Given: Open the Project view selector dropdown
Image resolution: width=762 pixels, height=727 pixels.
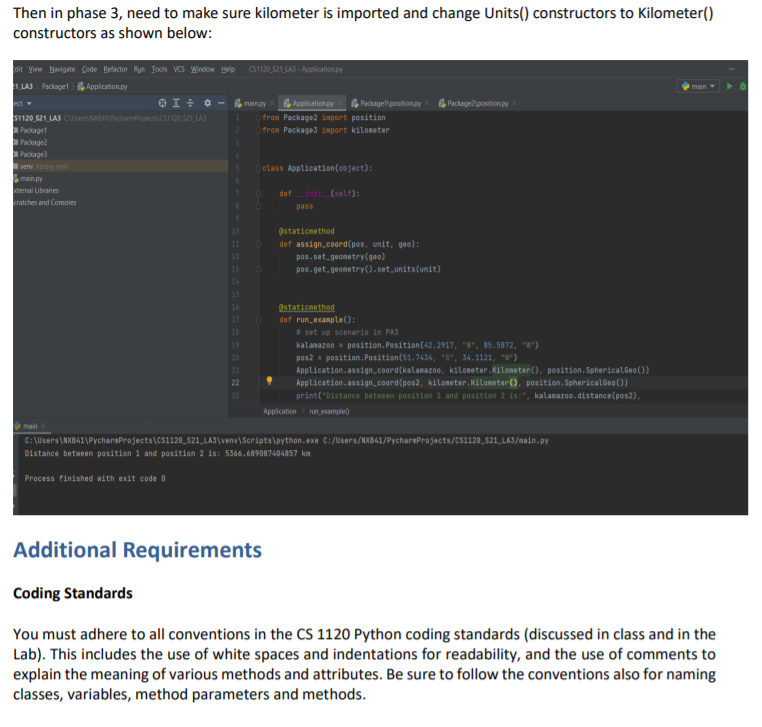Looking at the screenshot, I should [29, 104].
